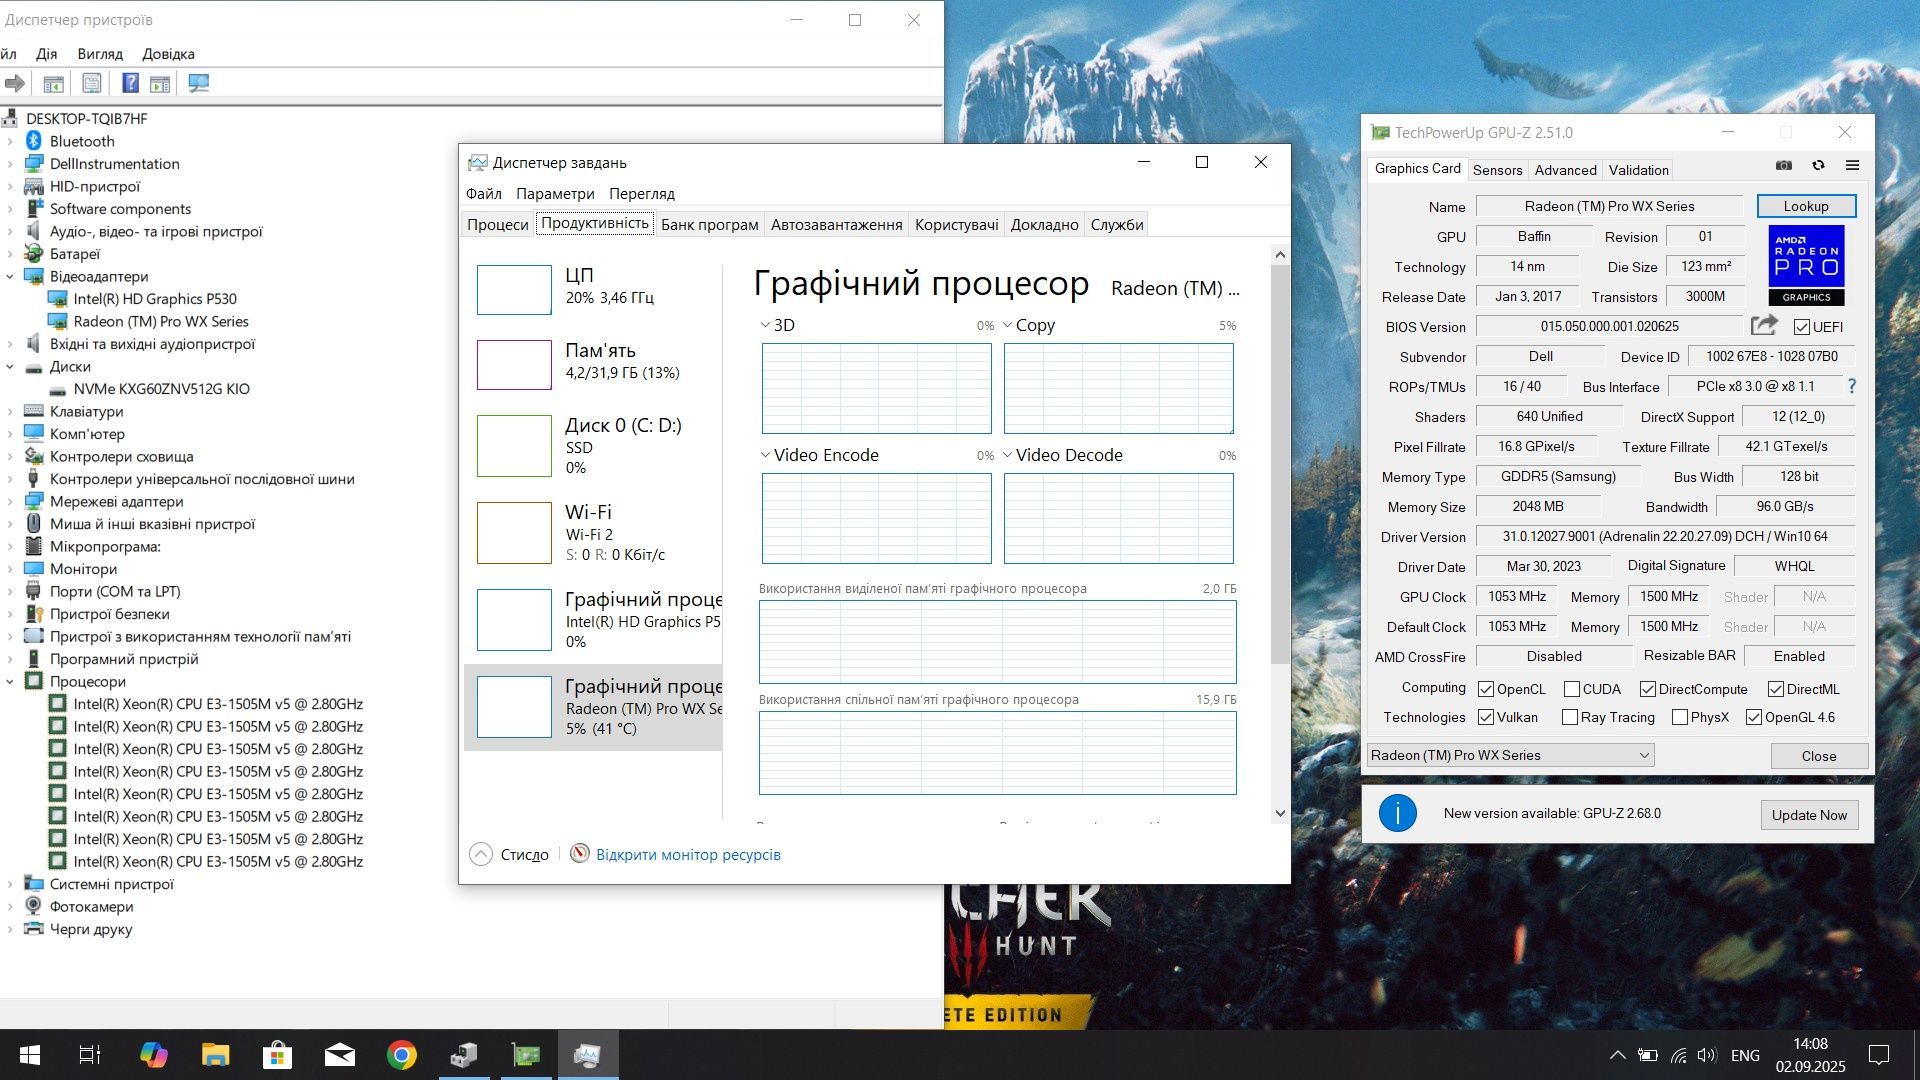Switch to the Advanced tab in GPU-Z
The height and width of the screenshot is (1080, 1920).
(x=1565, y=170)
